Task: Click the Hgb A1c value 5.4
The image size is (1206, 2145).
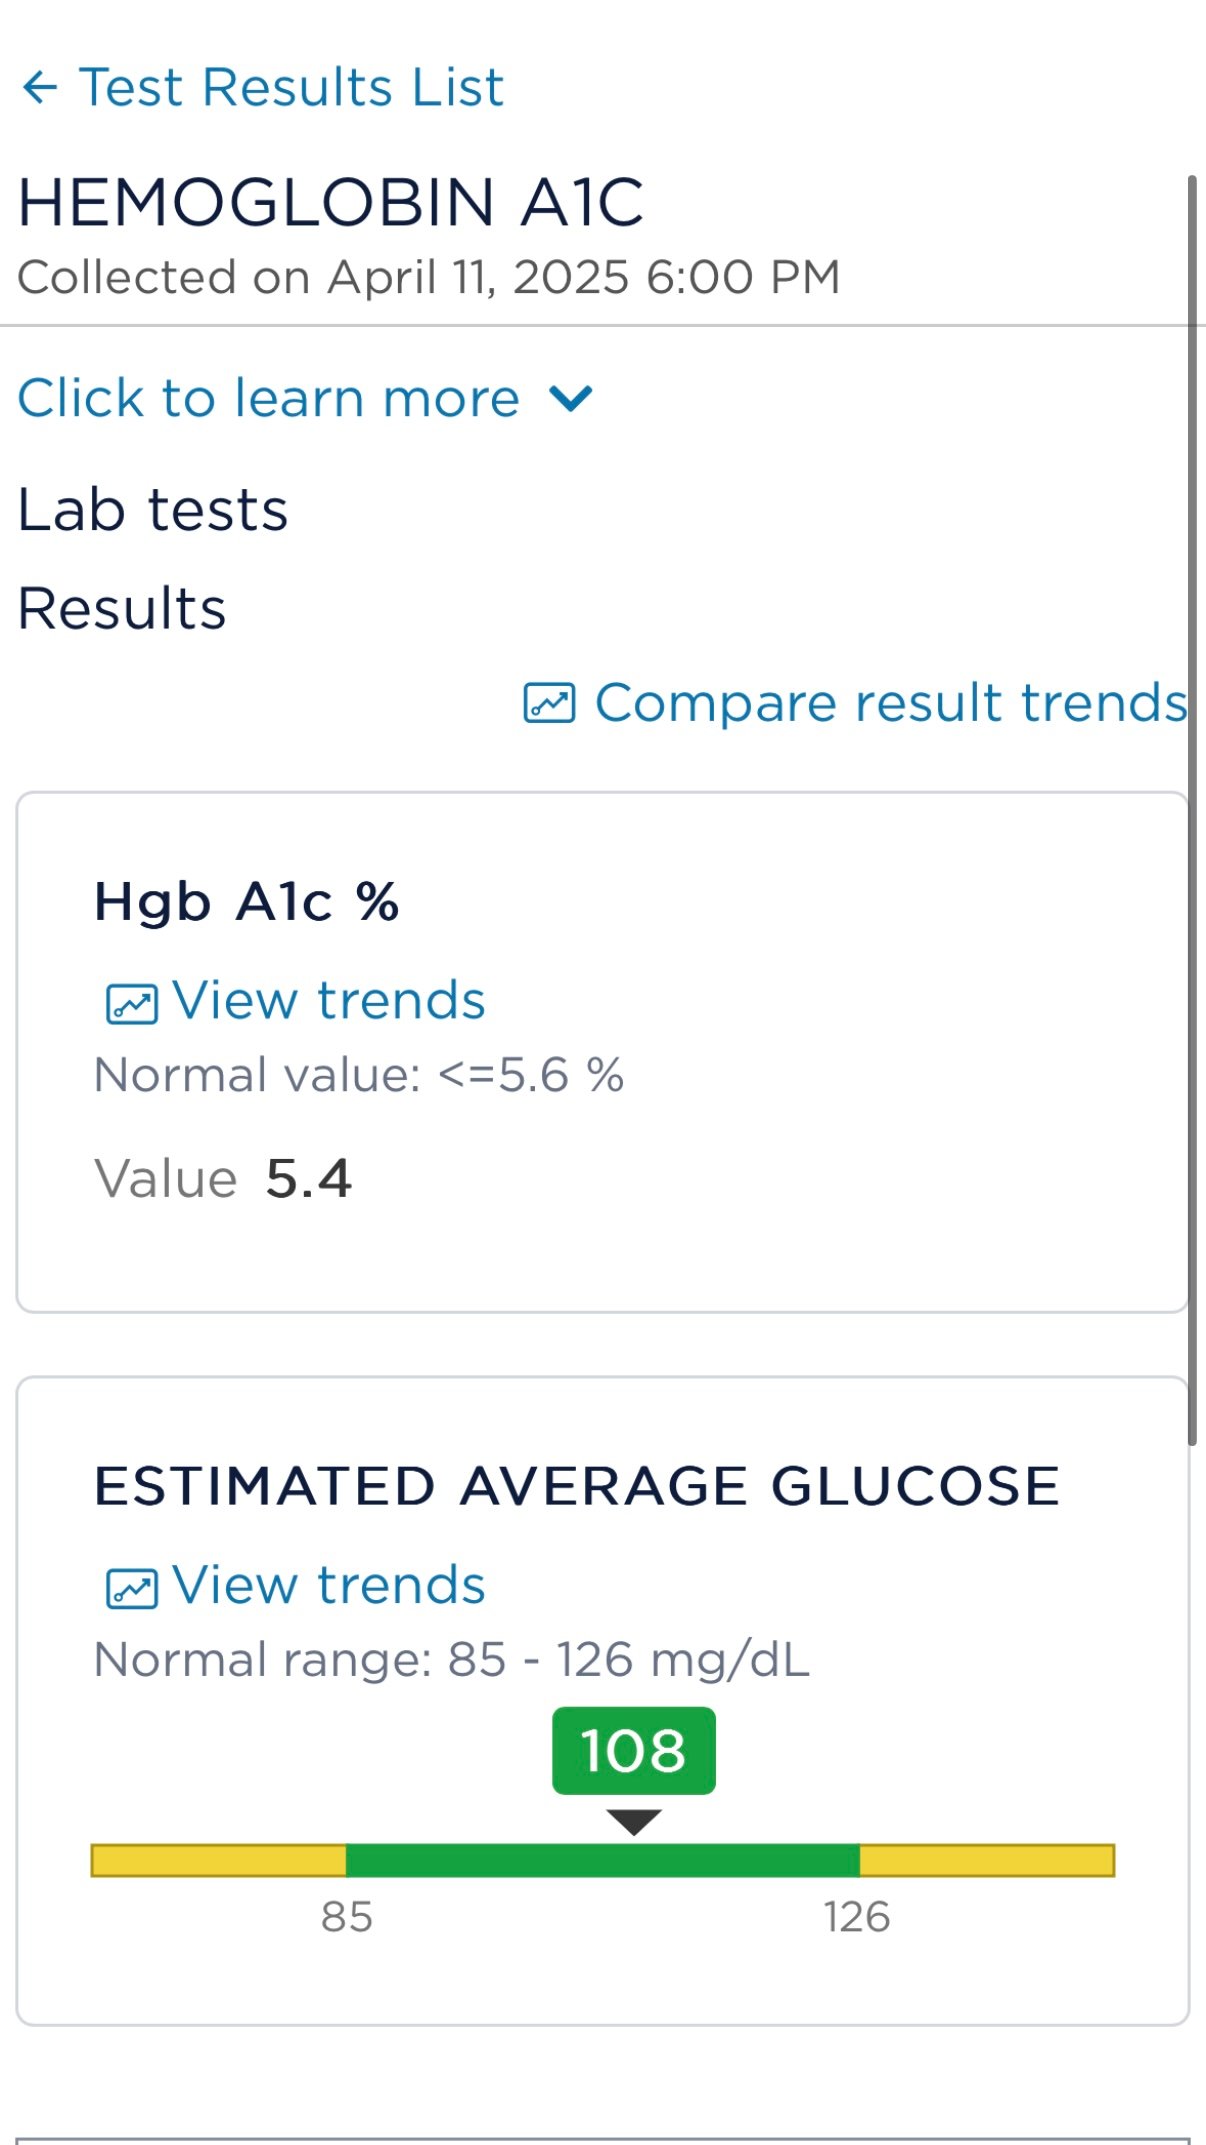Action: (x=309, y=1178)
